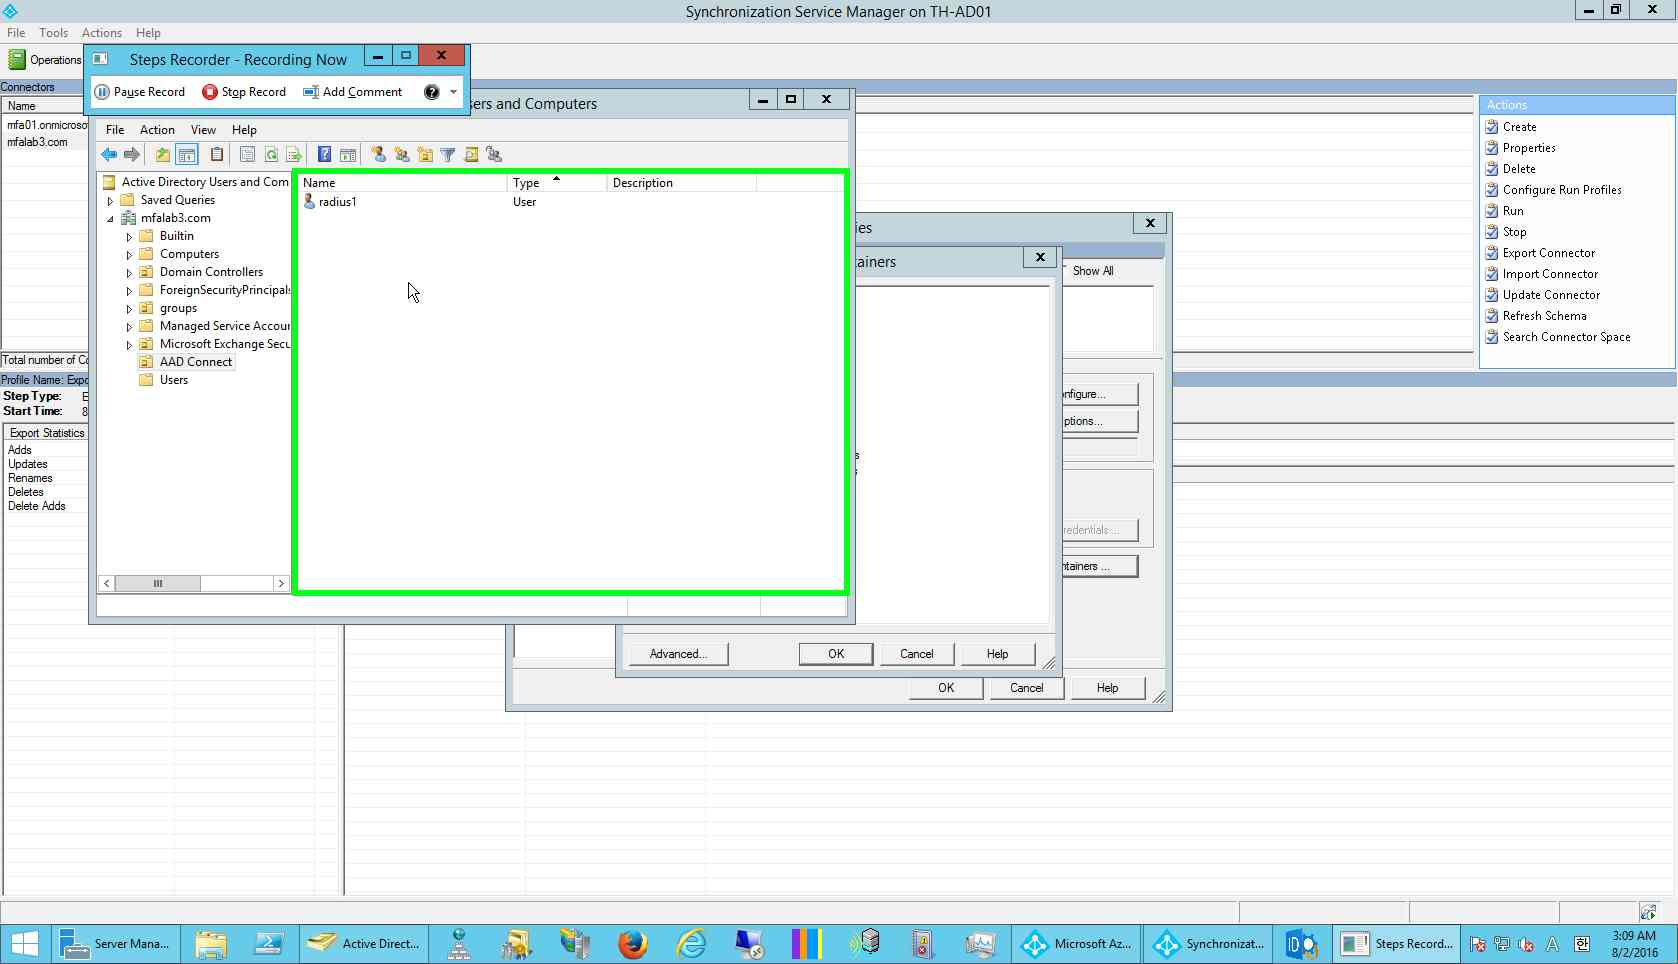Sort by the Description column header

681,183
